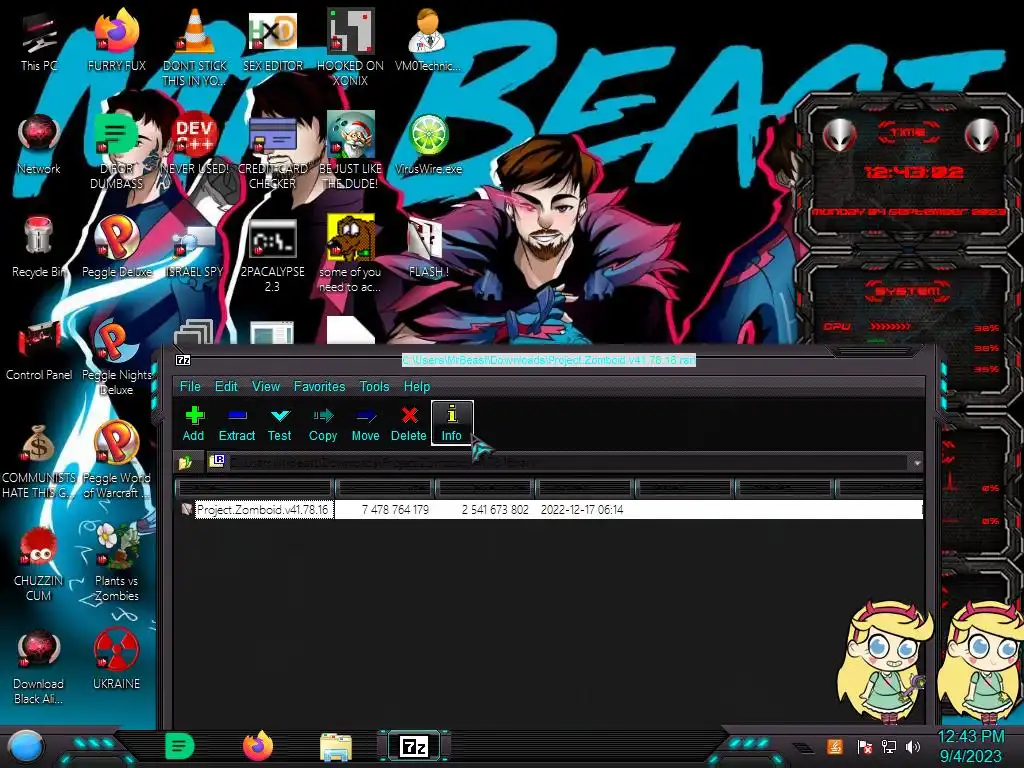
Task: Click the 7-Zip archive path field
Action: click(x=559, y=462)
